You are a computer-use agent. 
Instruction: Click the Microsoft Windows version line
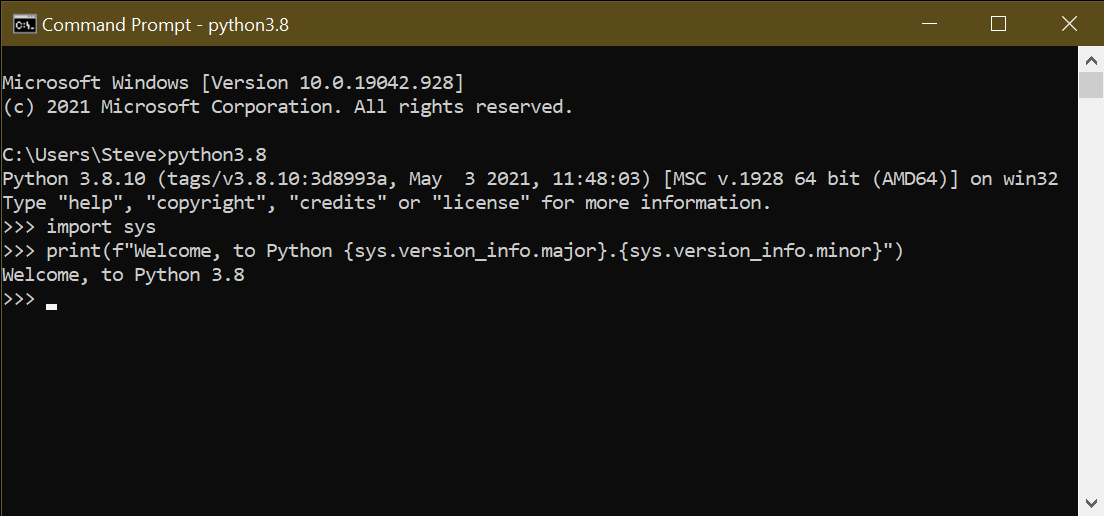tap(233, 83)
